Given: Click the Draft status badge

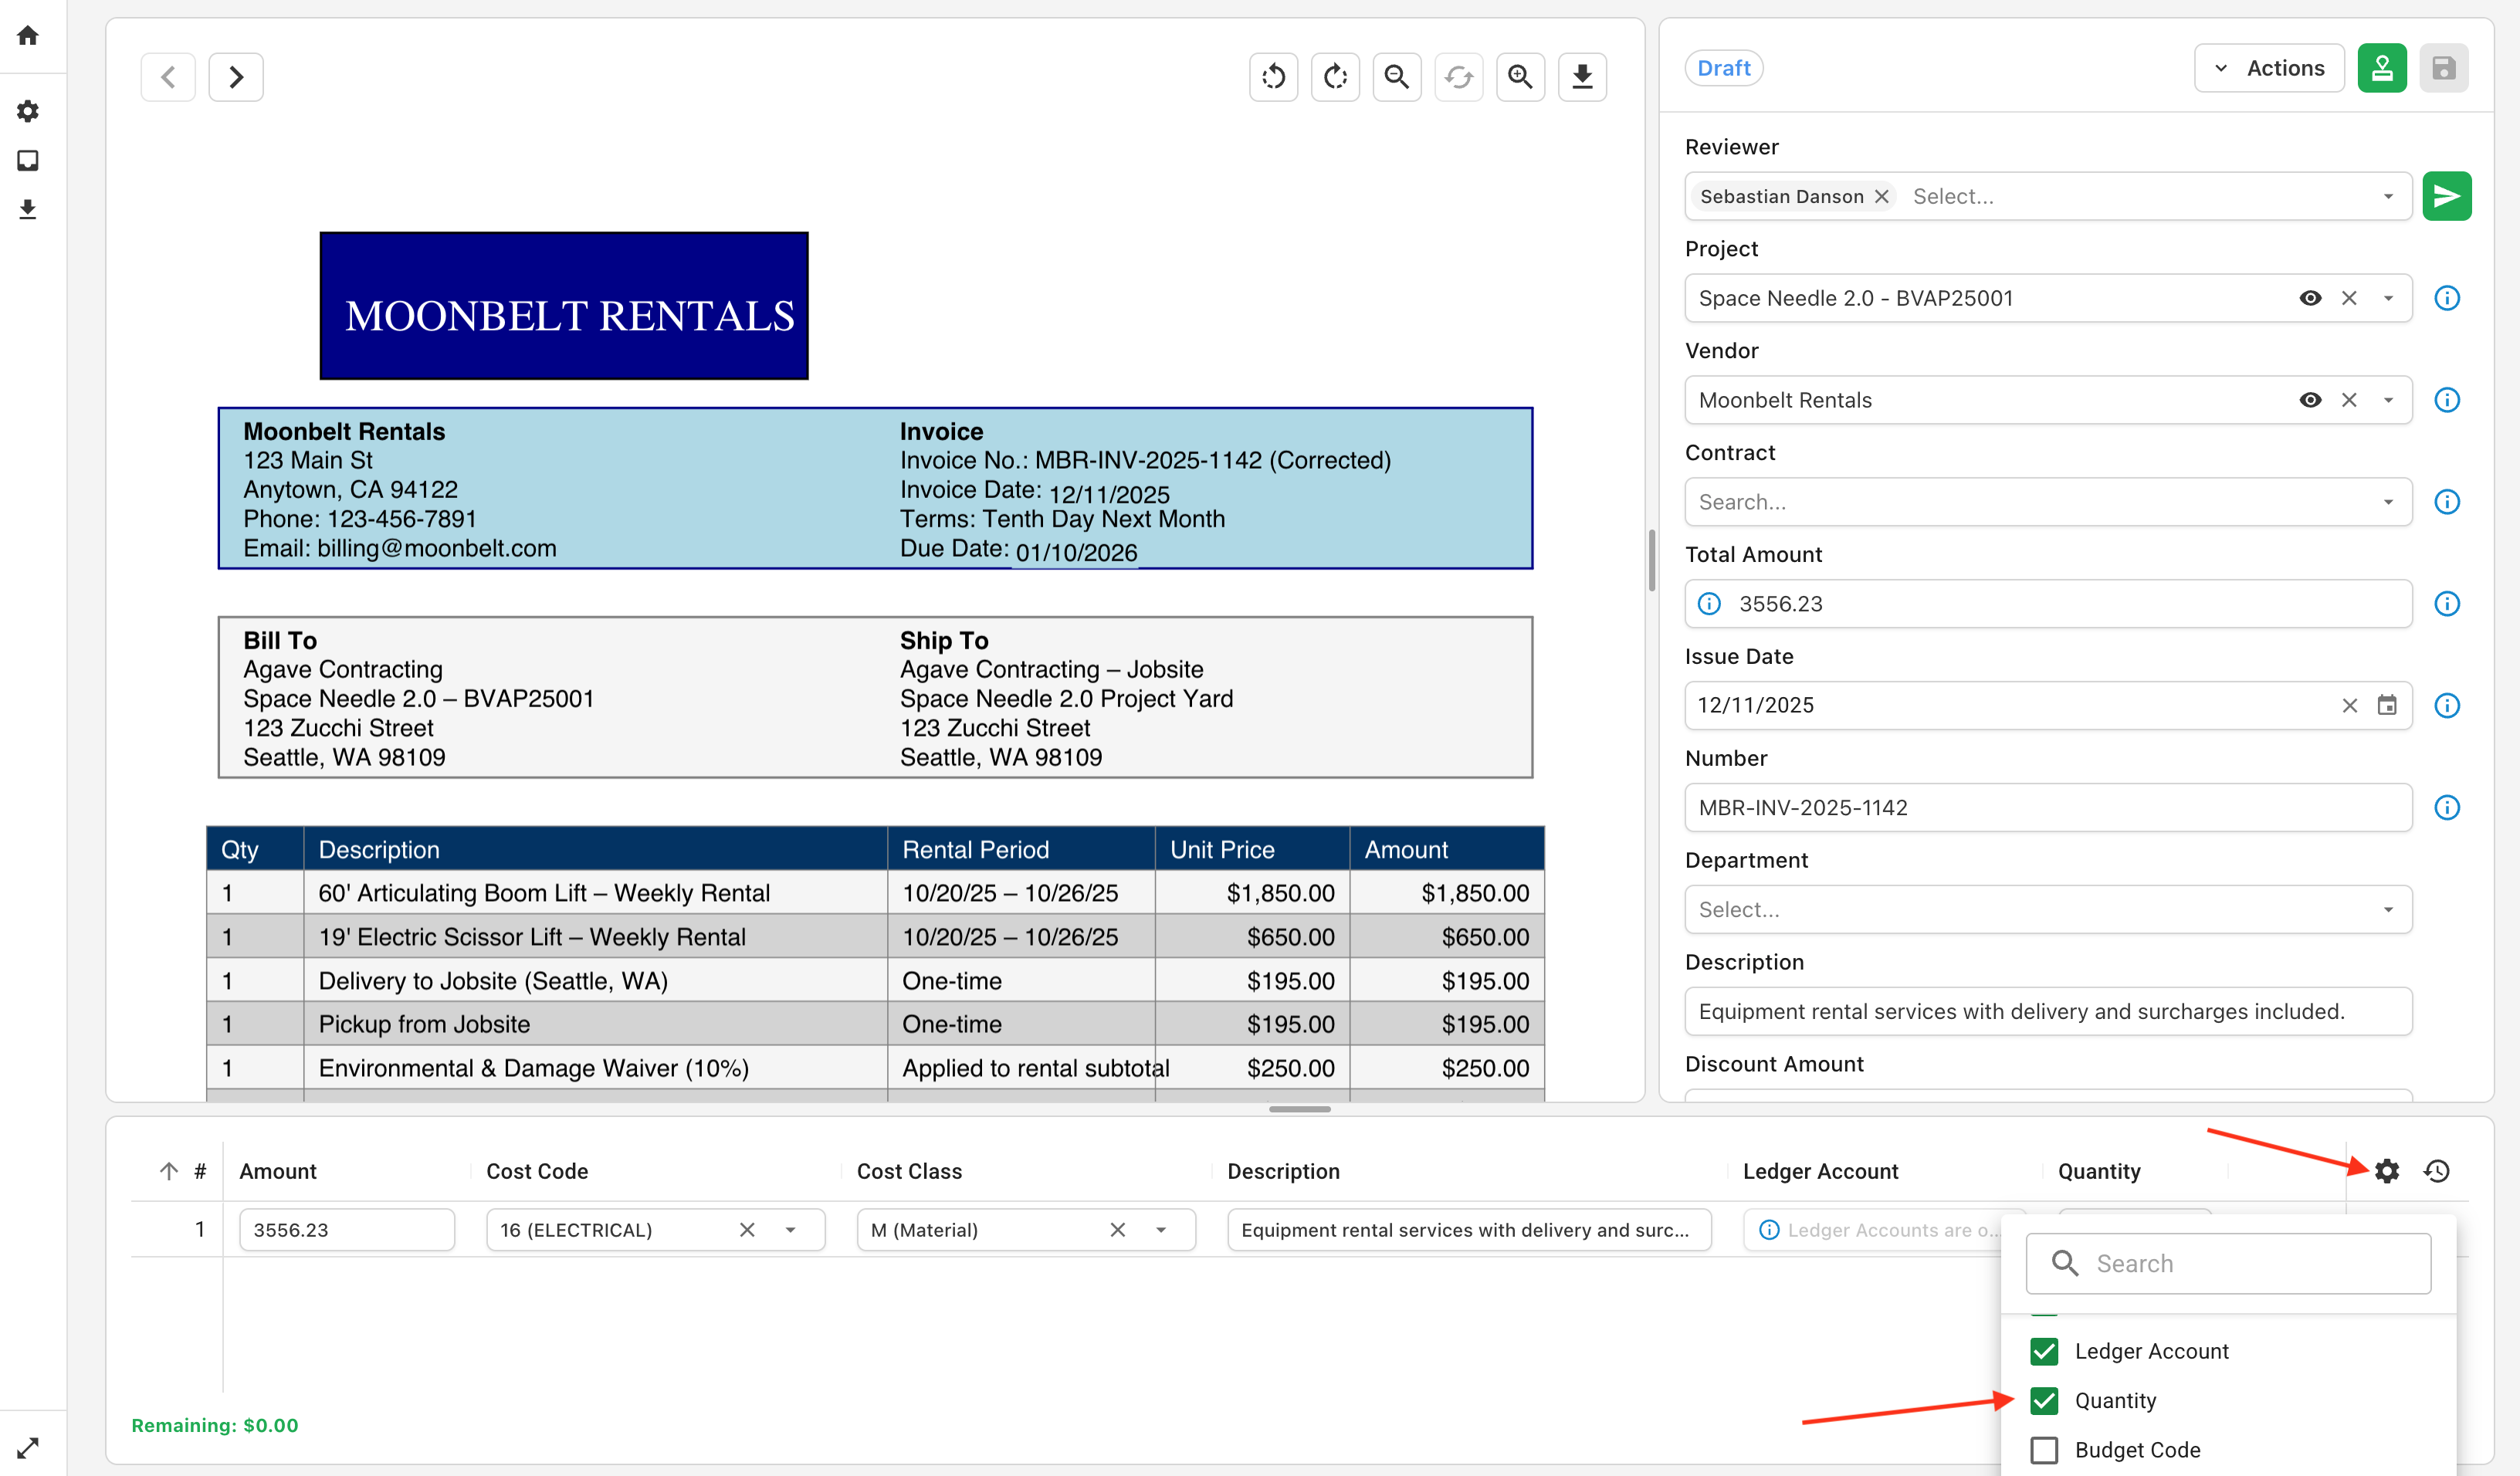Looking at the screenshot, I should (x=1724, y=68).
